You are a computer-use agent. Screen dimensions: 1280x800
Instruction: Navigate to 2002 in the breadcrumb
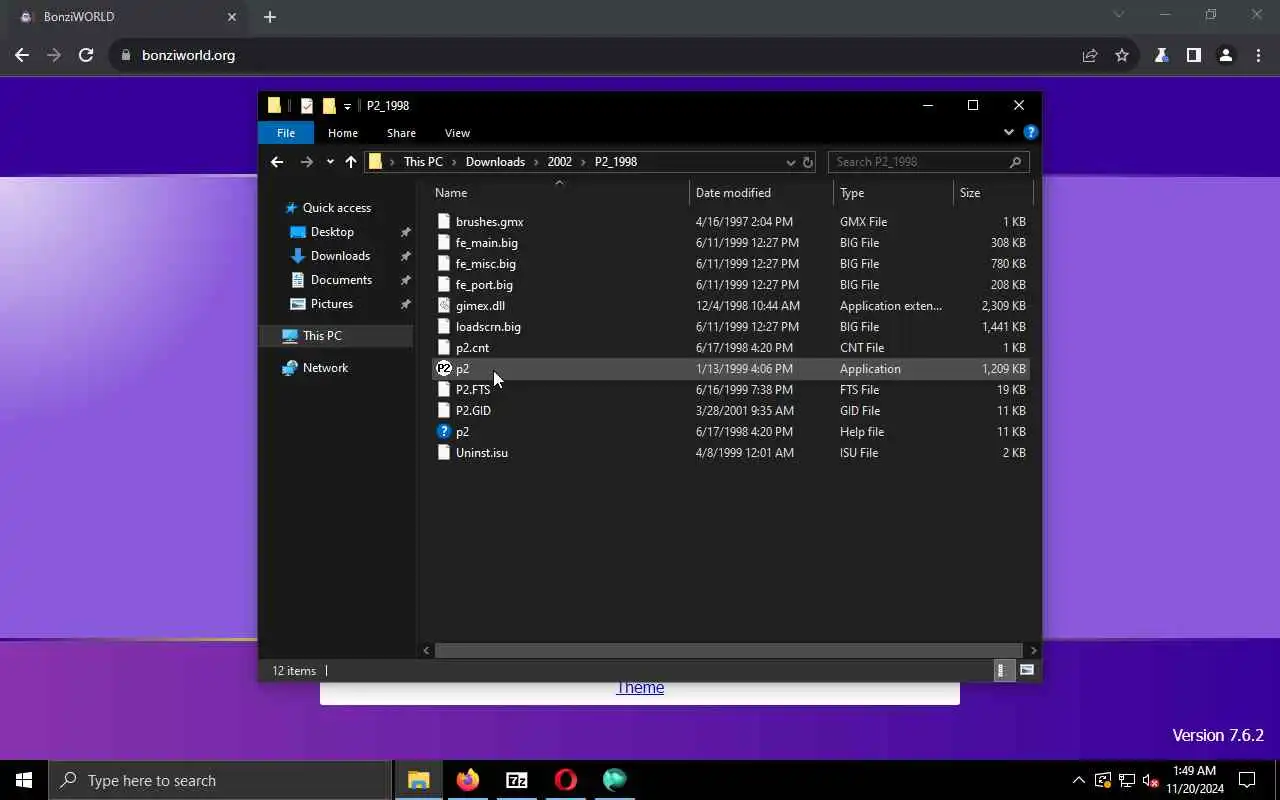(x=559, y=162)
